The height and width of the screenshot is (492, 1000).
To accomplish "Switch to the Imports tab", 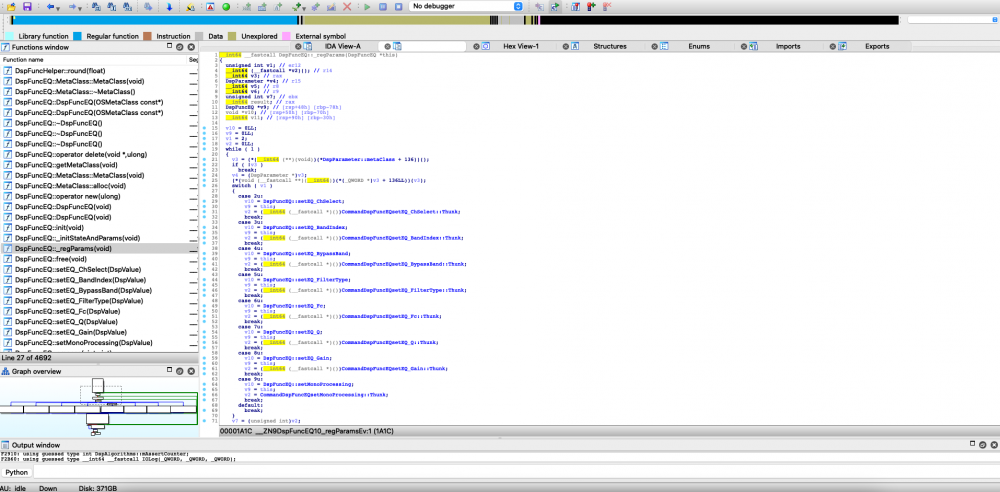I will pos(788,47).
